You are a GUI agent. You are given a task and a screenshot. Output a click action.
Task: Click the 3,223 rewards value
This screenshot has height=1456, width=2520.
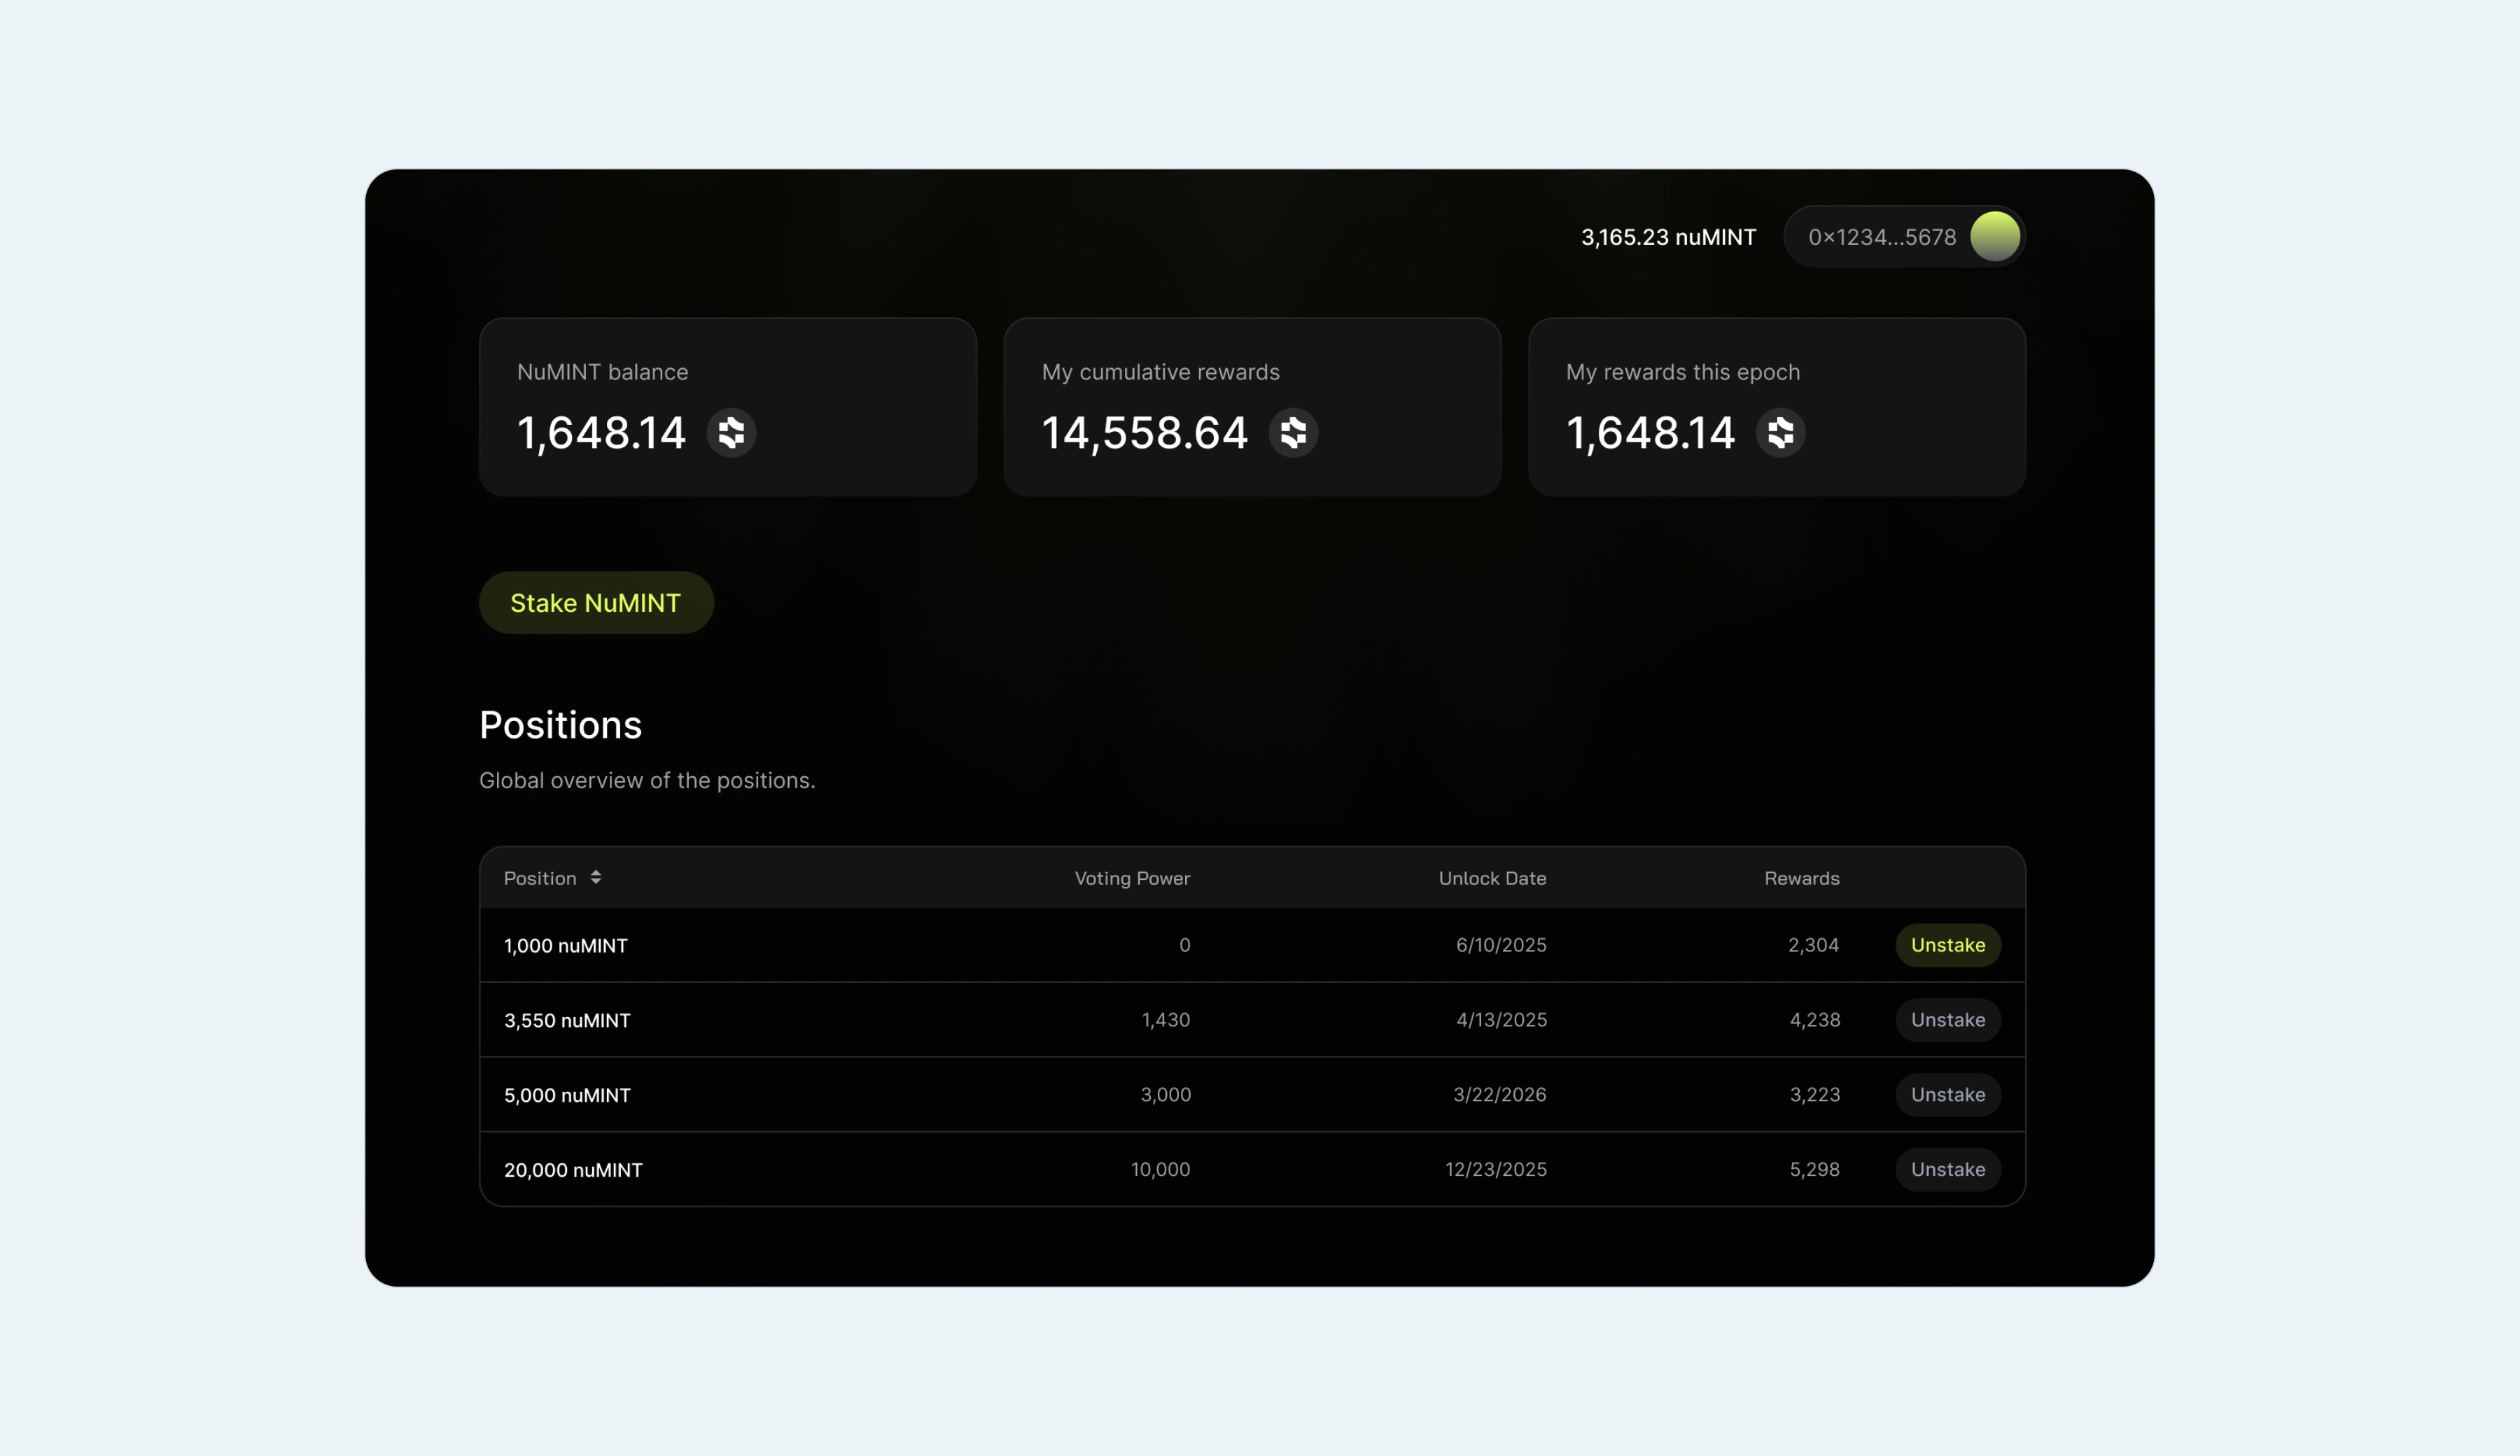pyautogui.click(x=1815, y=1094)
